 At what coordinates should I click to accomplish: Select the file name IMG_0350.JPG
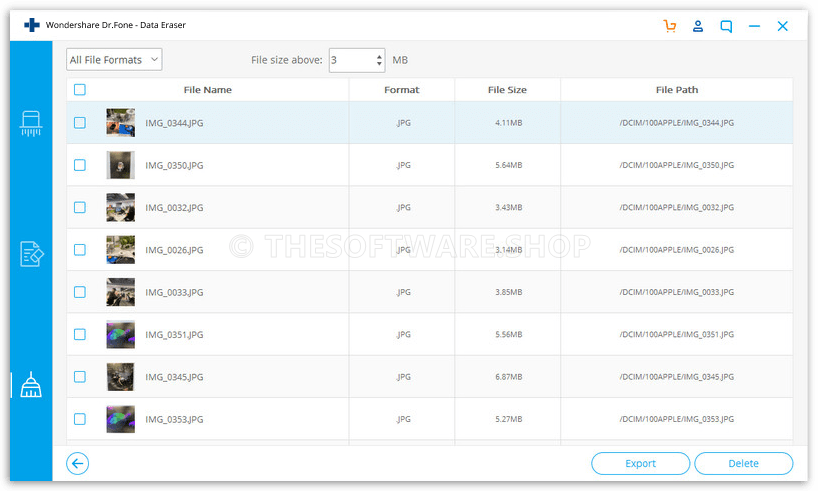(x=174, y=165)
